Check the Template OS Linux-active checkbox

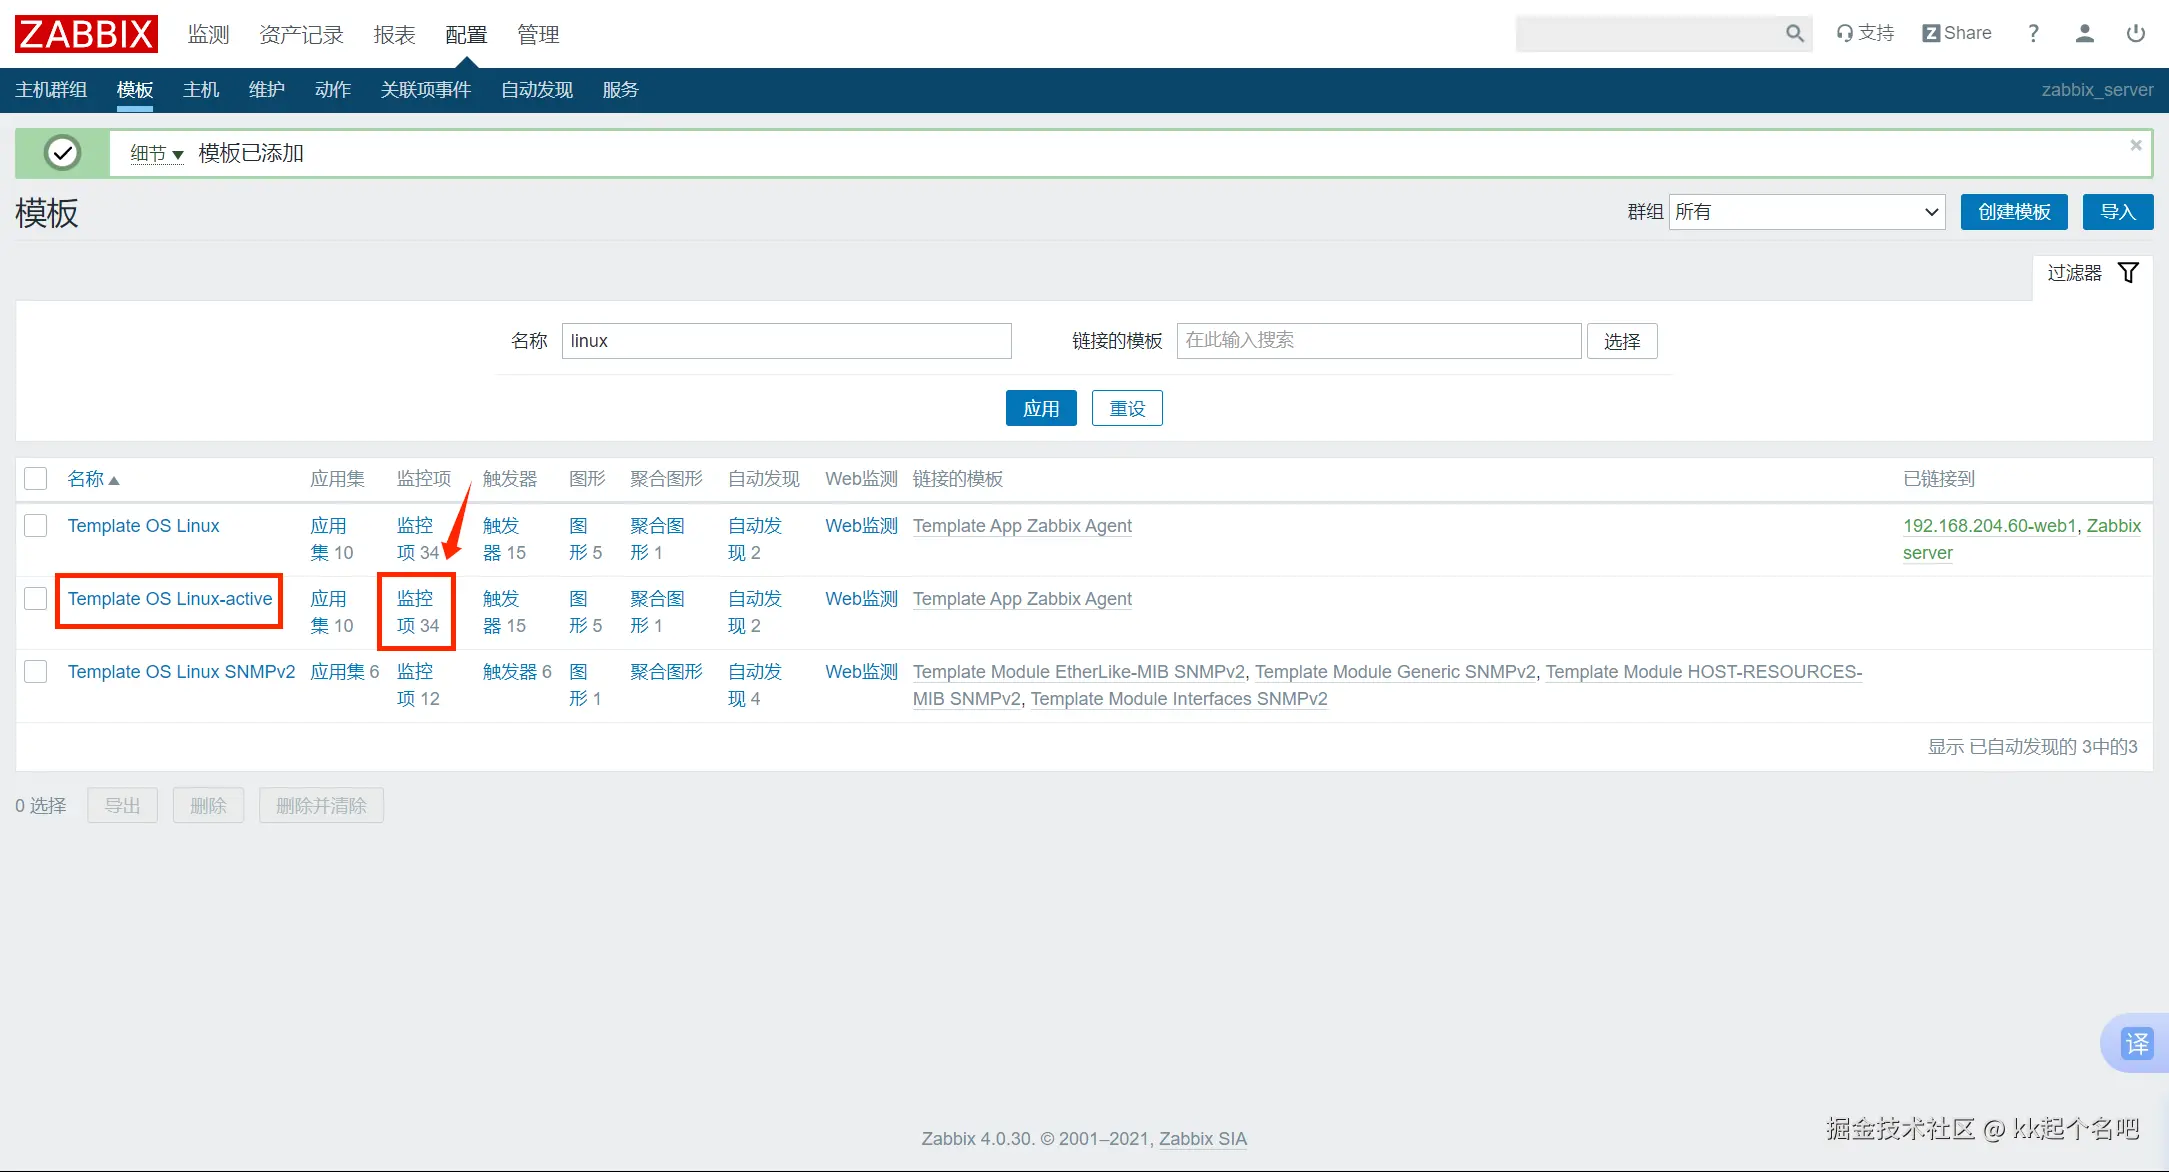[x=36, y=599]
